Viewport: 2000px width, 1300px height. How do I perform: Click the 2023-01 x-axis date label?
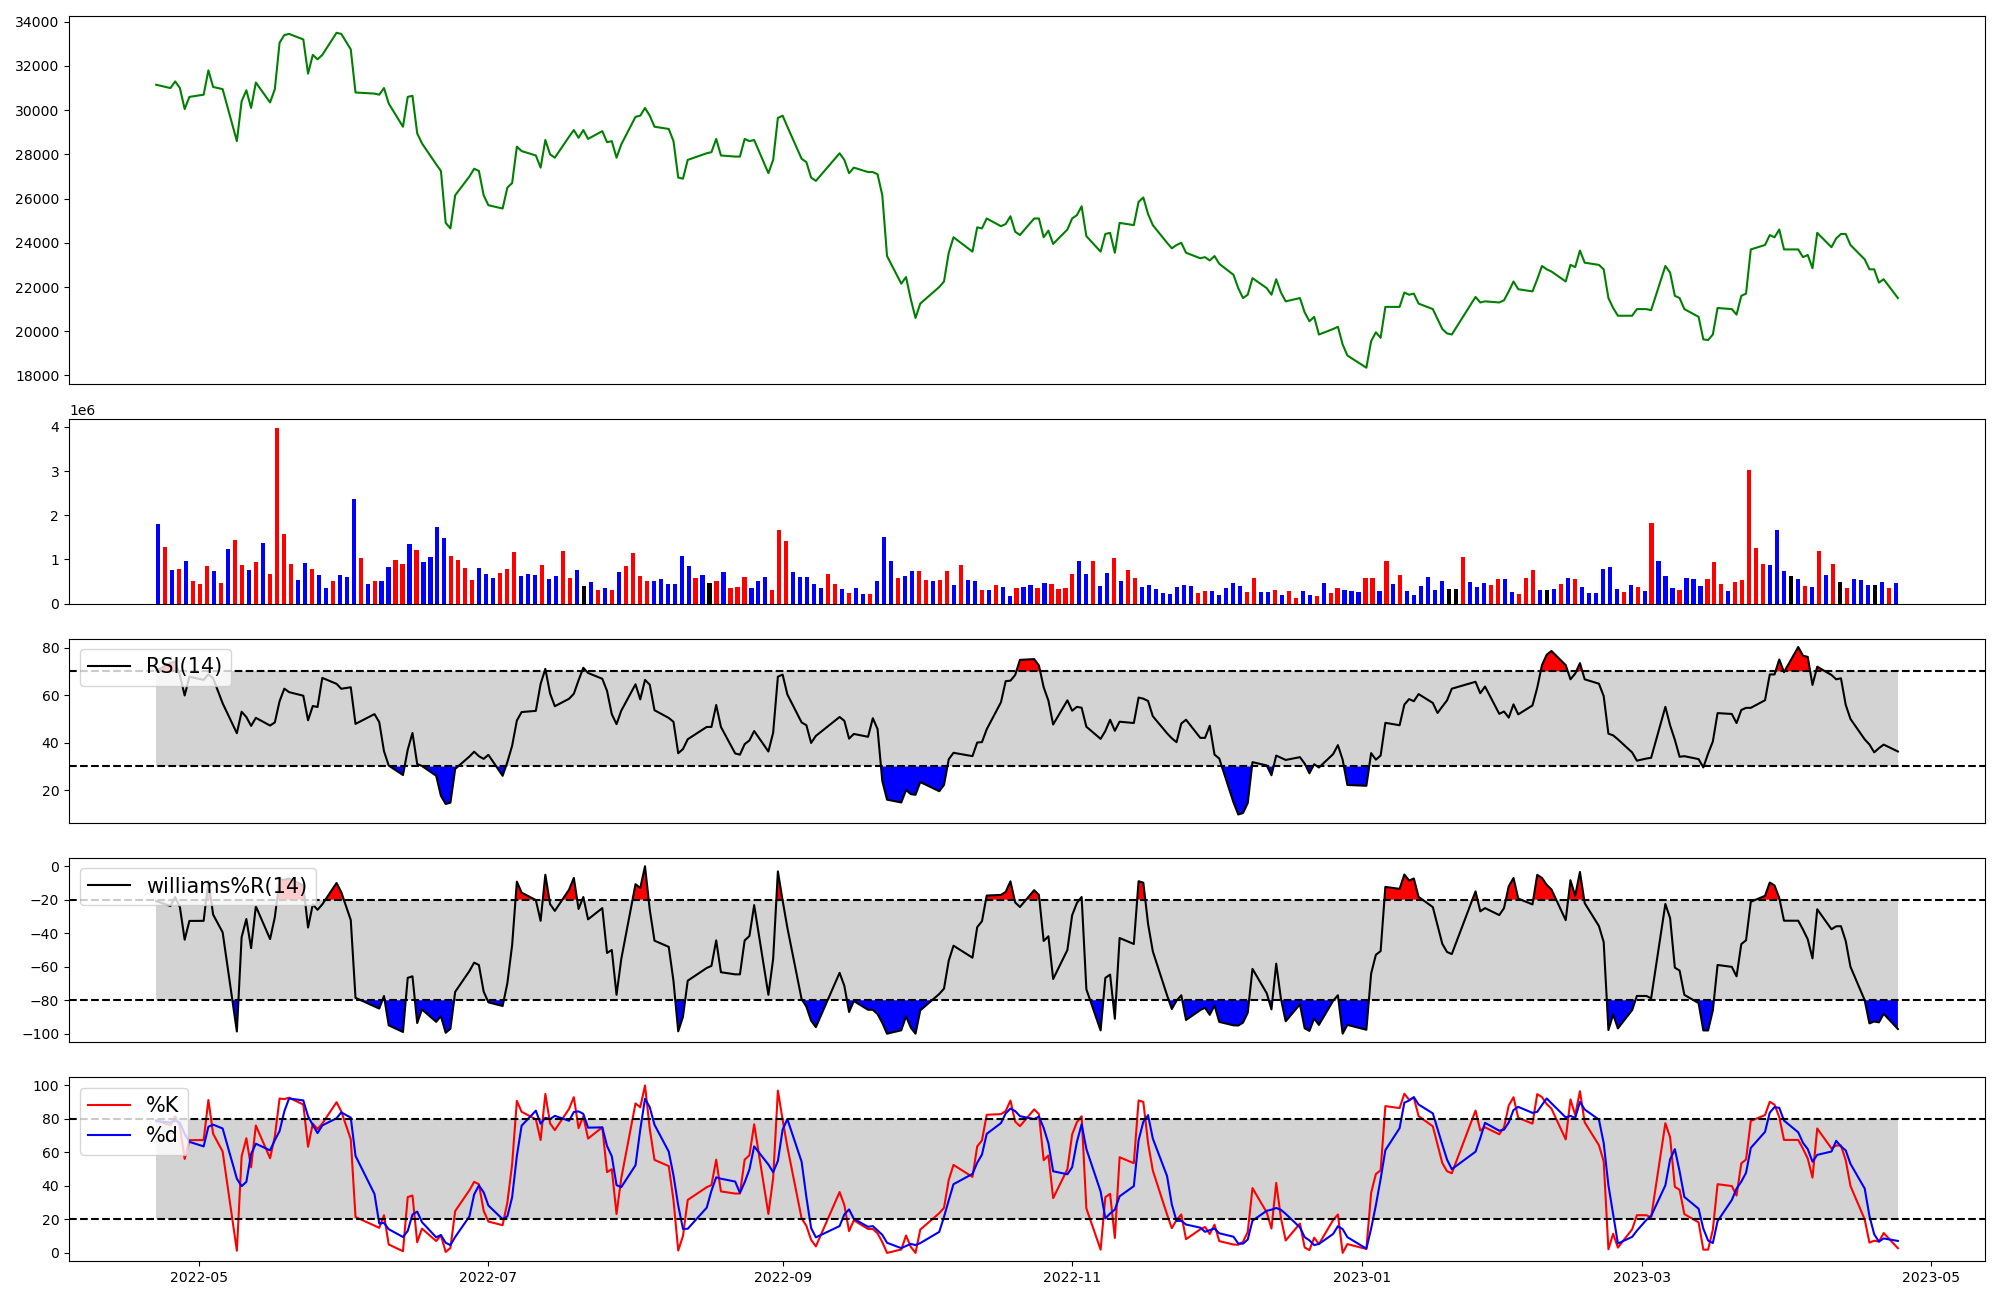(1362, 1277)
